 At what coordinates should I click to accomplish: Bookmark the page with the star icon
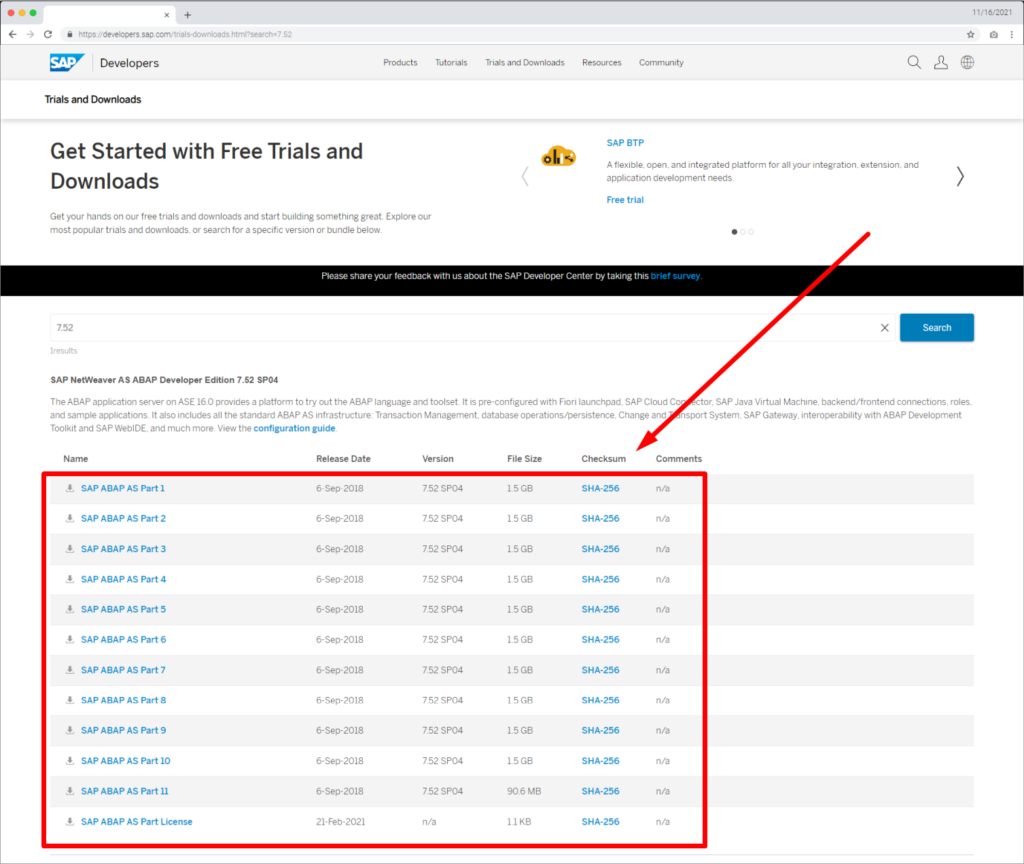pos(970,35)
